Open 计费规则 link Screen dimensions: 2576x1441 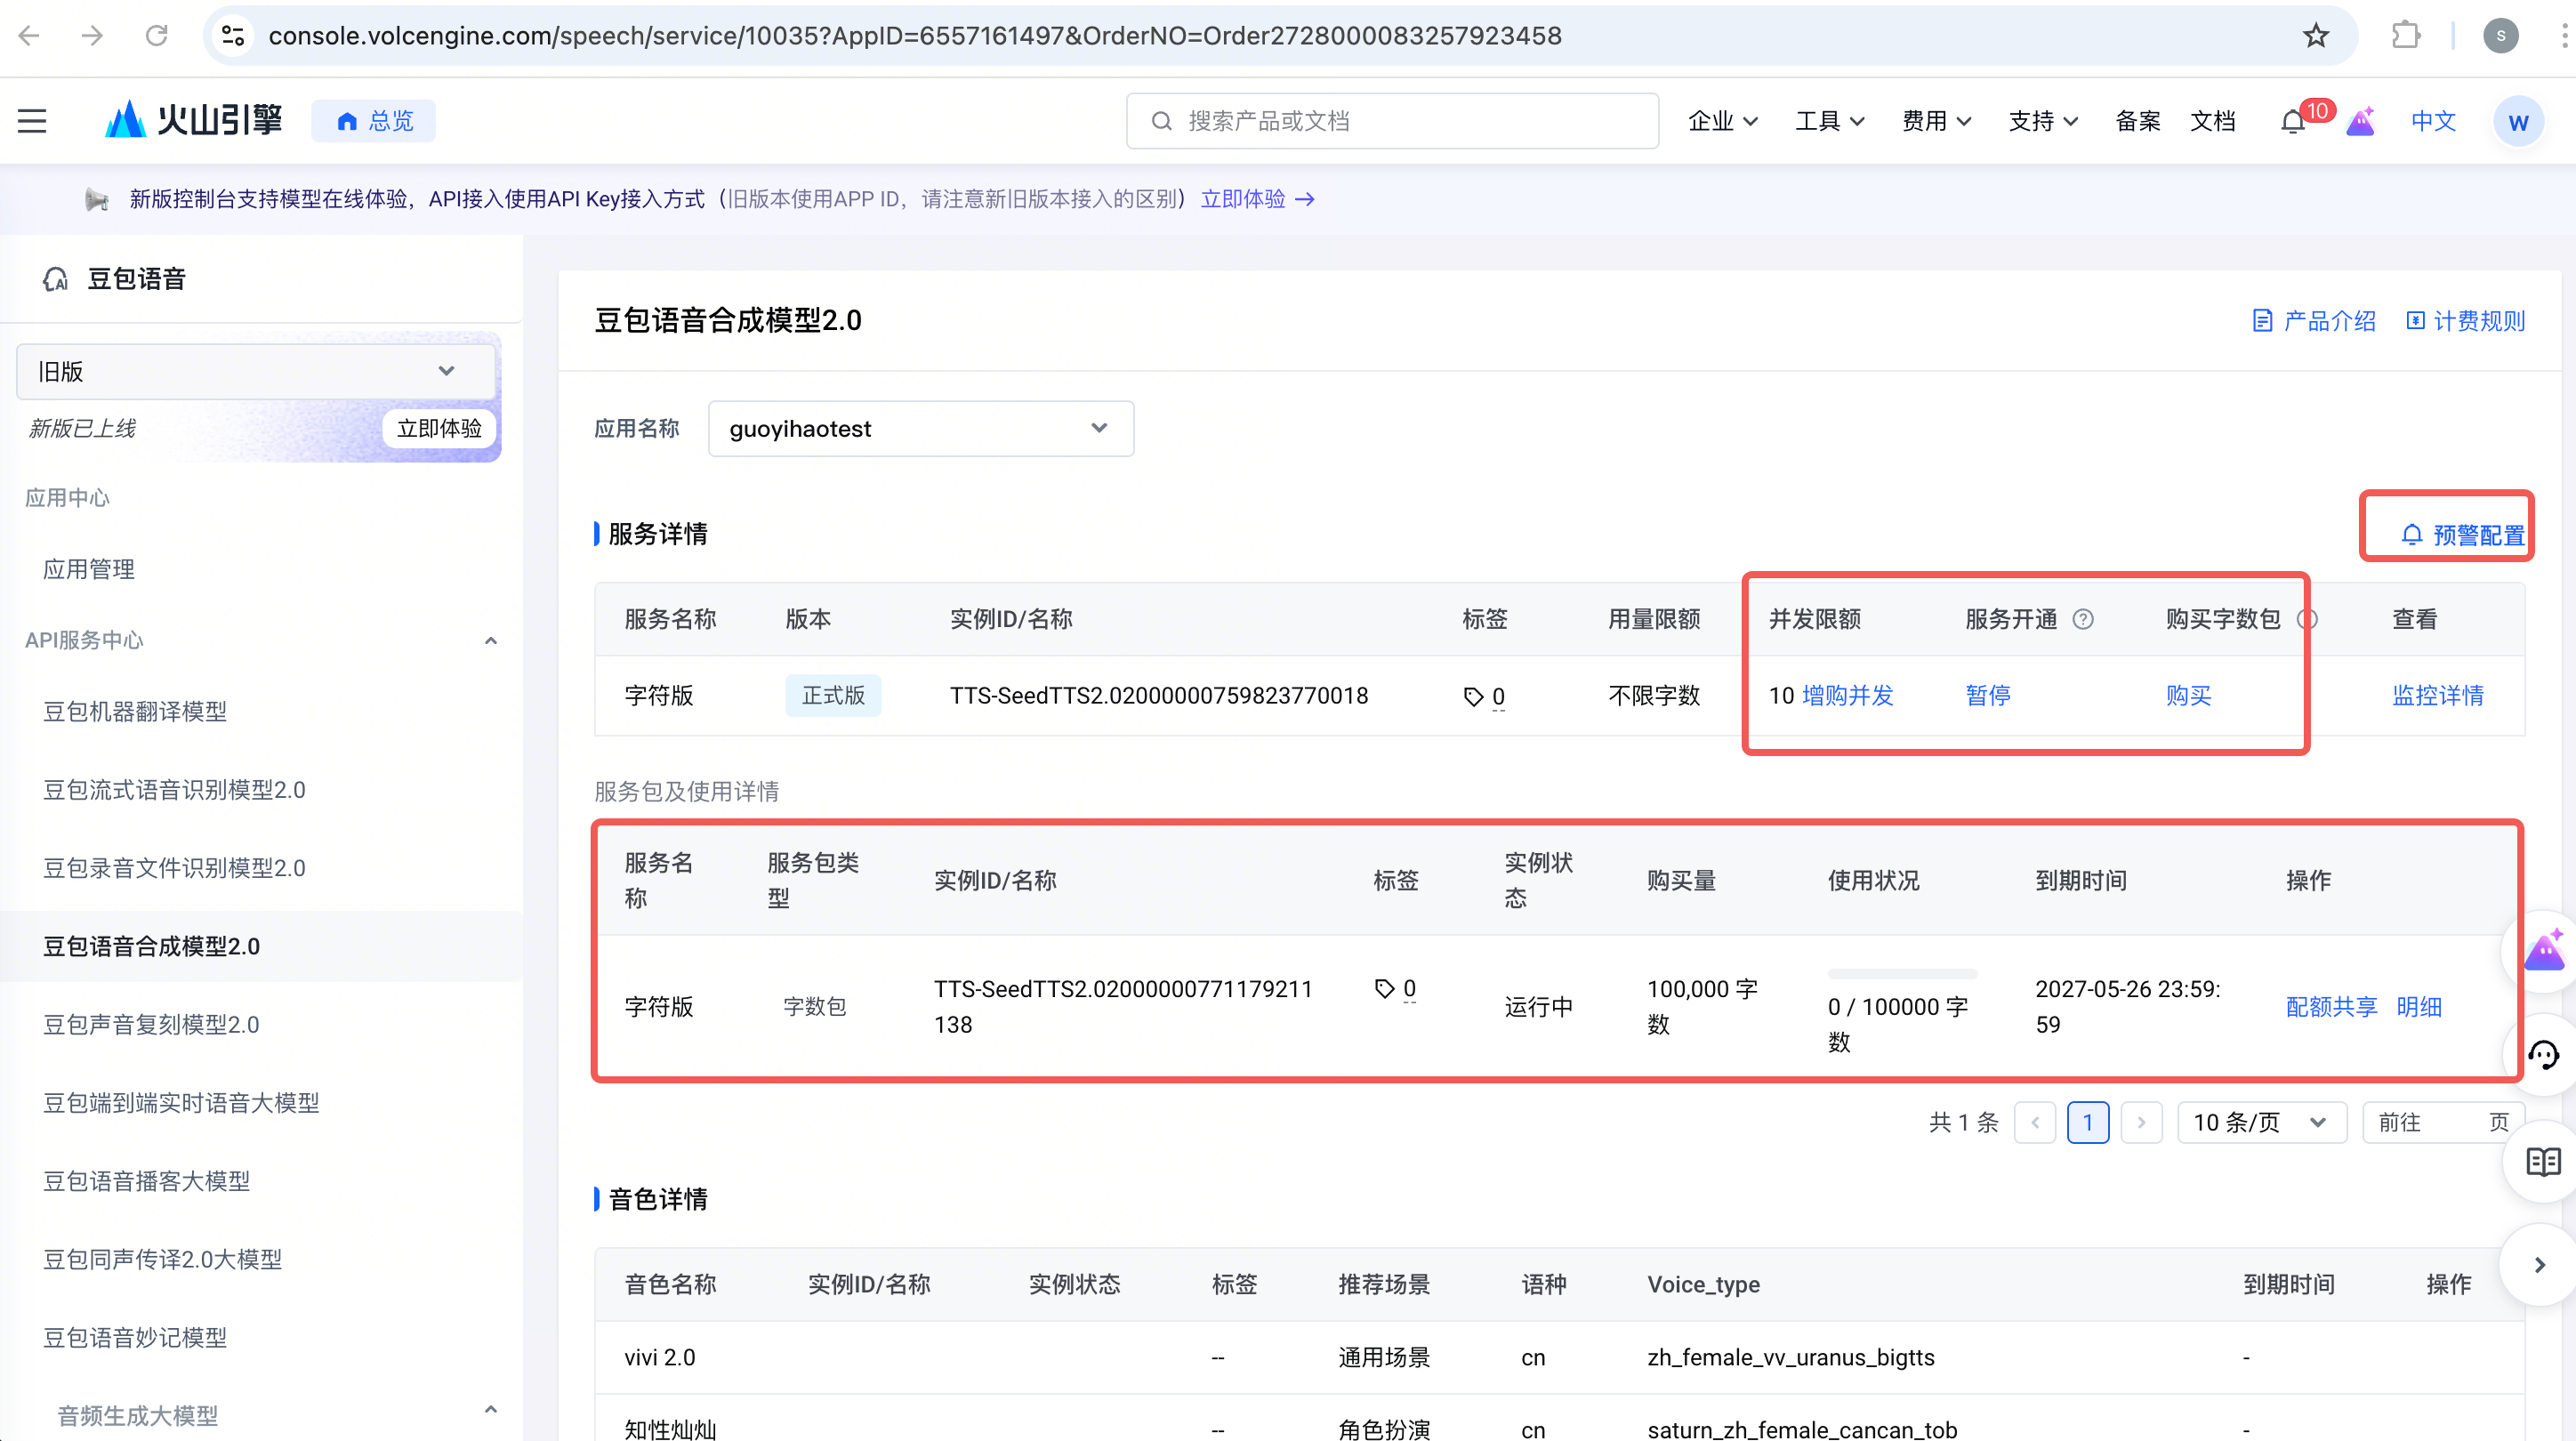pyautogui.click(x=2465, y=321)
